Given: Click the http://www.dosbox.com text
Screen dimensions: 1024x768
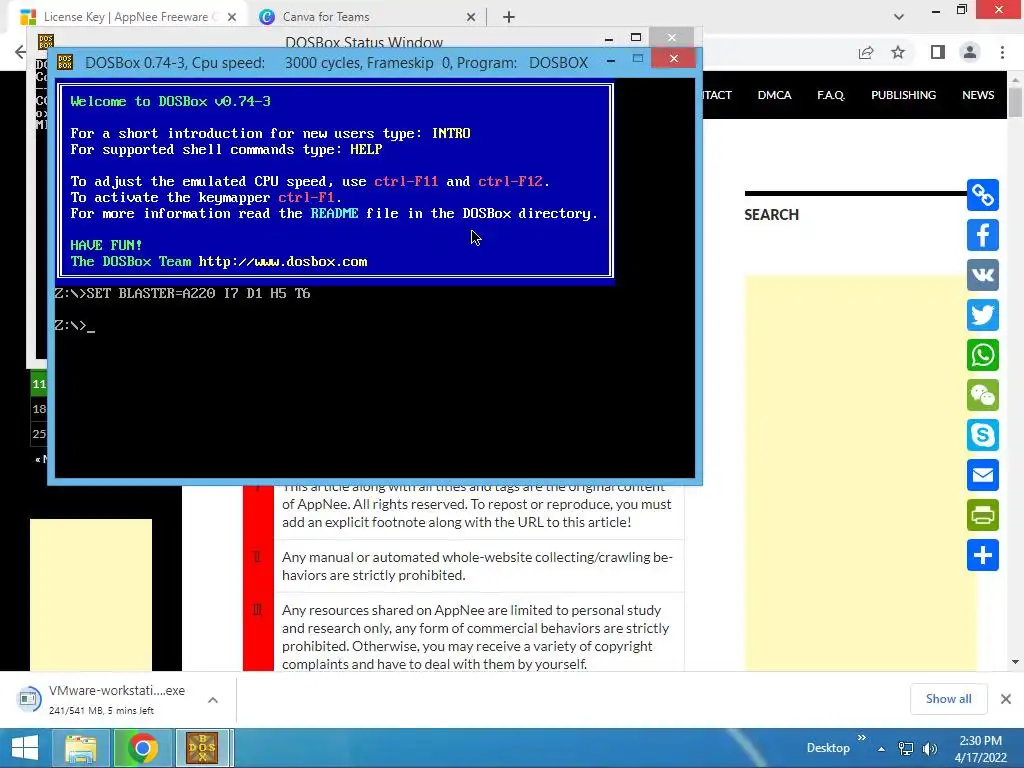Looking at the screenshot, I should coord(283,261).
